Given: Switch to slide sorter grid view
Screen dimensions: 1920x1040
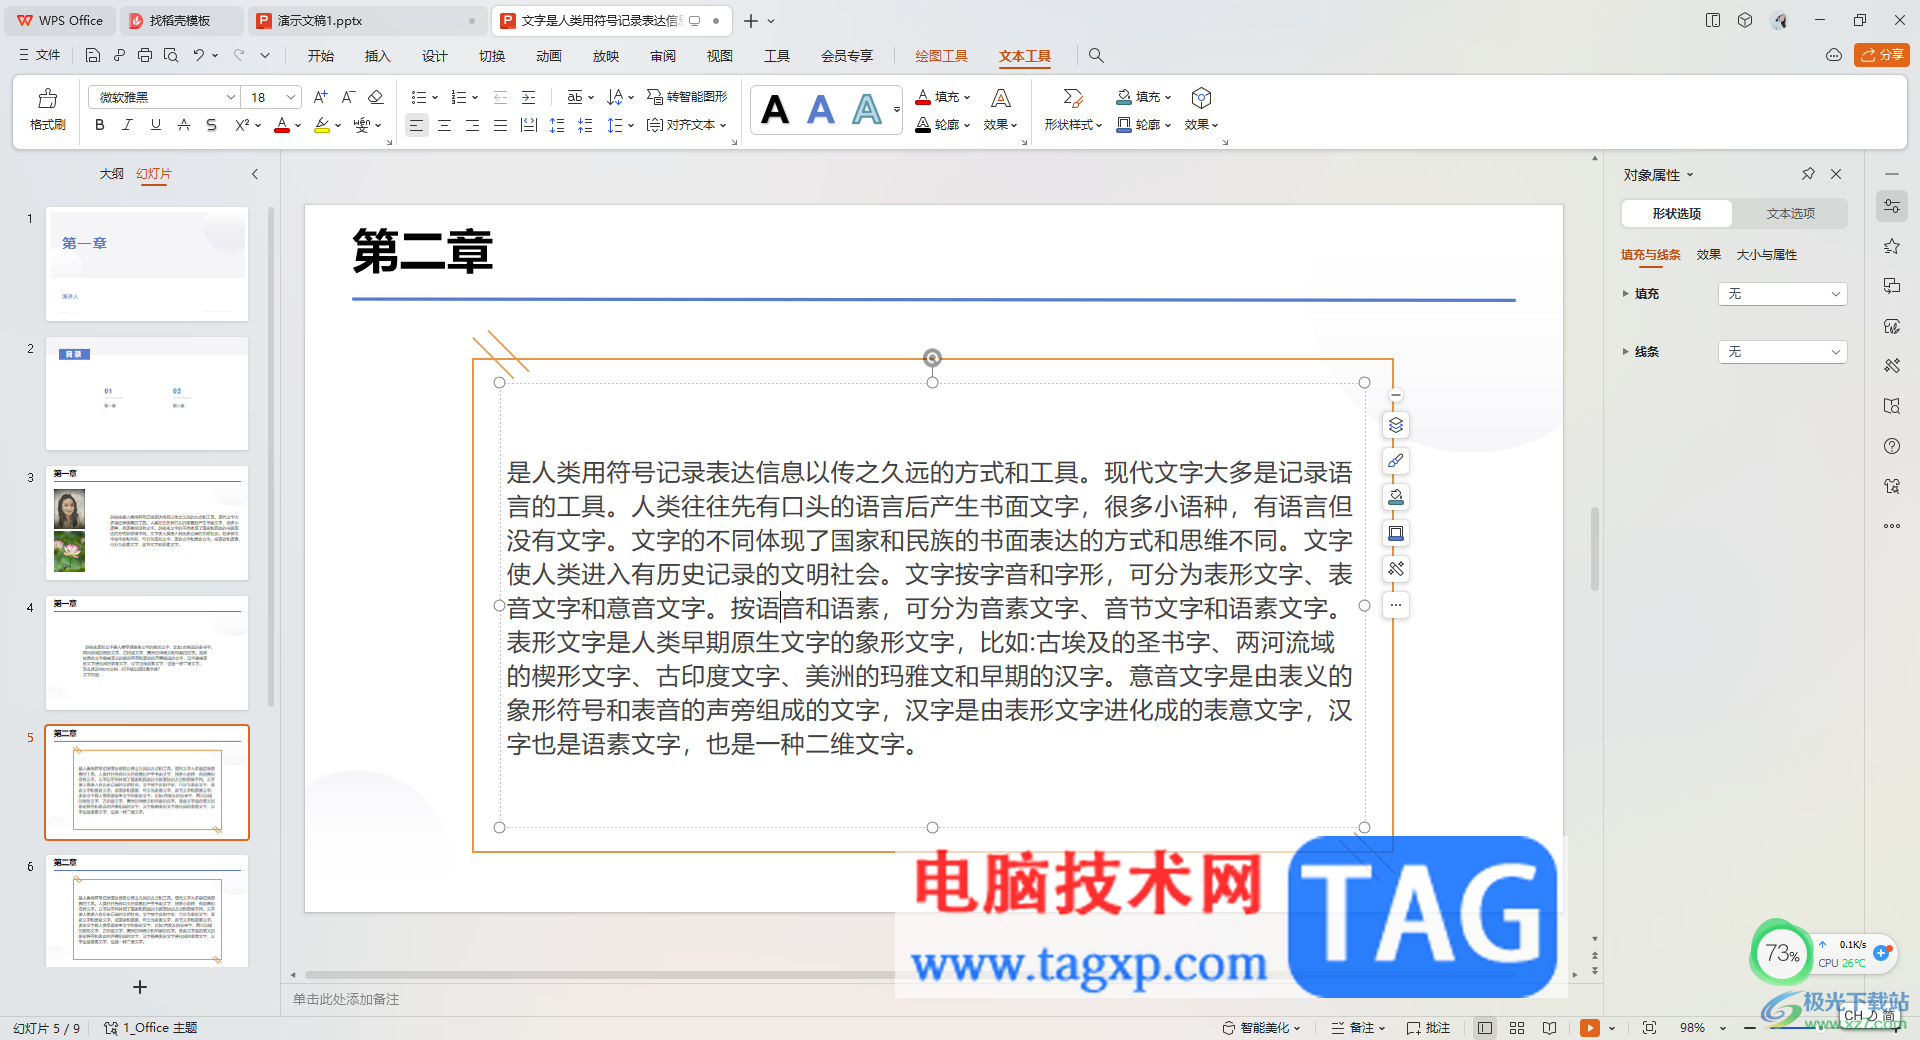Looking at the screenshot, I should [1517, 1028].
